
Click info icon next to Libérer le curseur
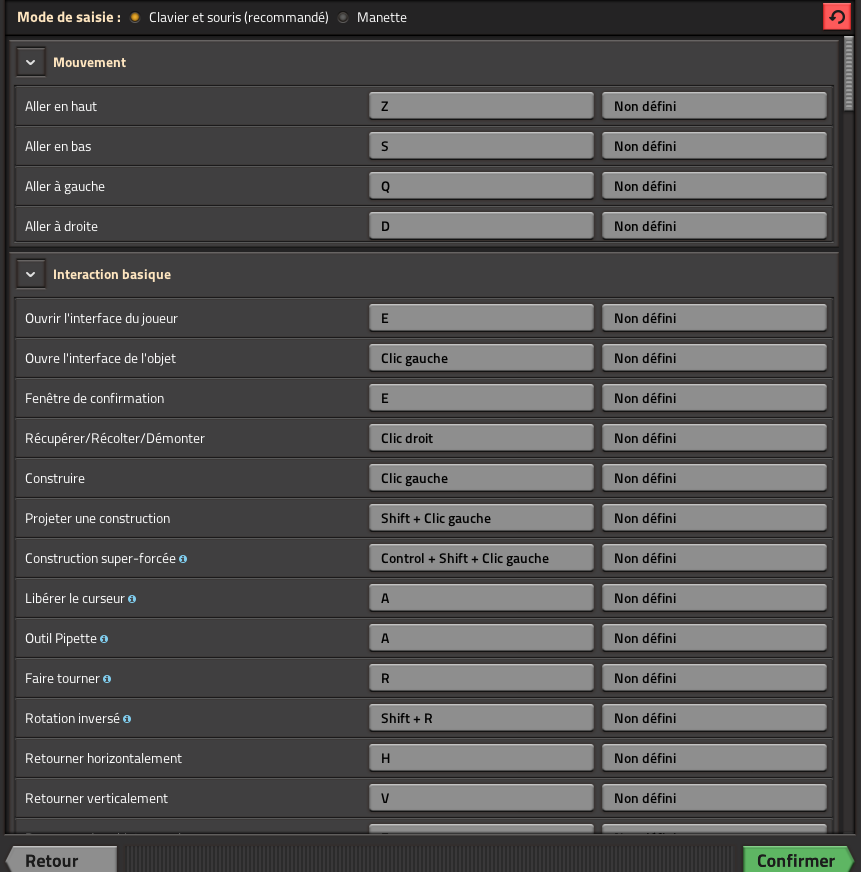132,599
